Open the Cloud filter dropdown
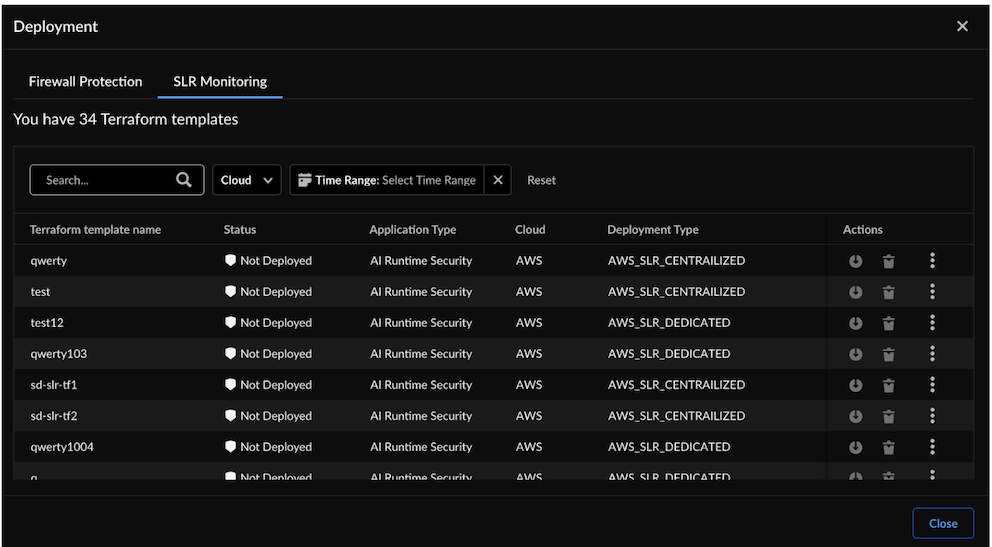The image size is (992, 547). [246, 180]
